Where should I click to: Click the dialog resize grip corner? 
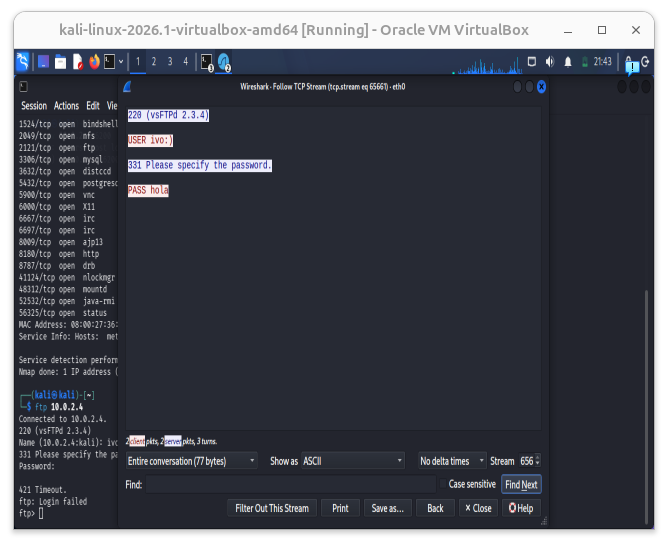544,521
